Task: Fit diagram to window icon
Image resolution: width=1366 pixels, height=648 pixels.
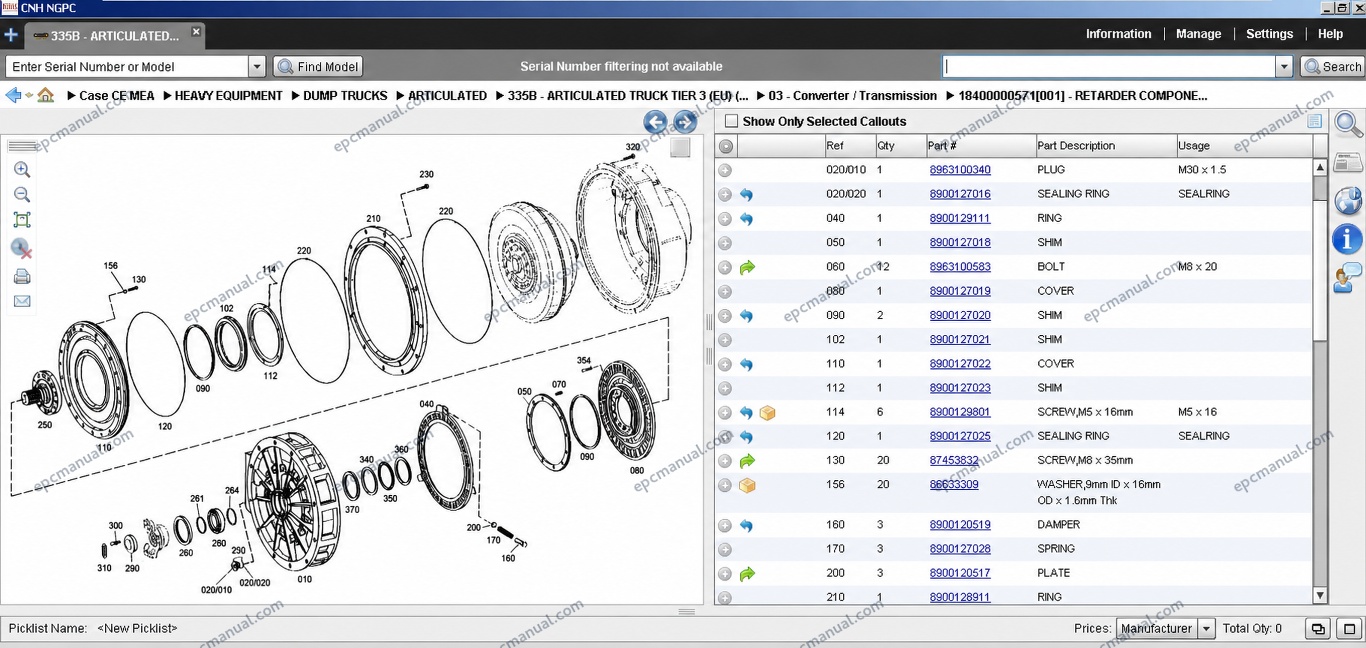Action: (x=22, y=220)
